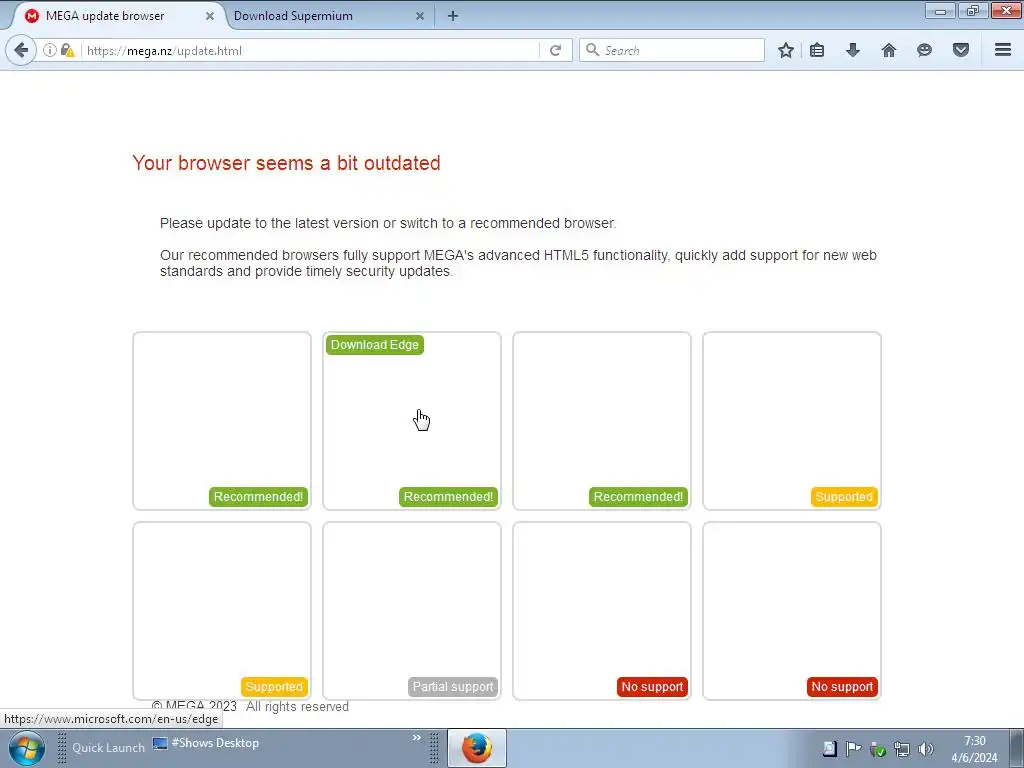Click the '© MEGA 2023' copyright text
1024x768 pixels.
click(194, 707)
